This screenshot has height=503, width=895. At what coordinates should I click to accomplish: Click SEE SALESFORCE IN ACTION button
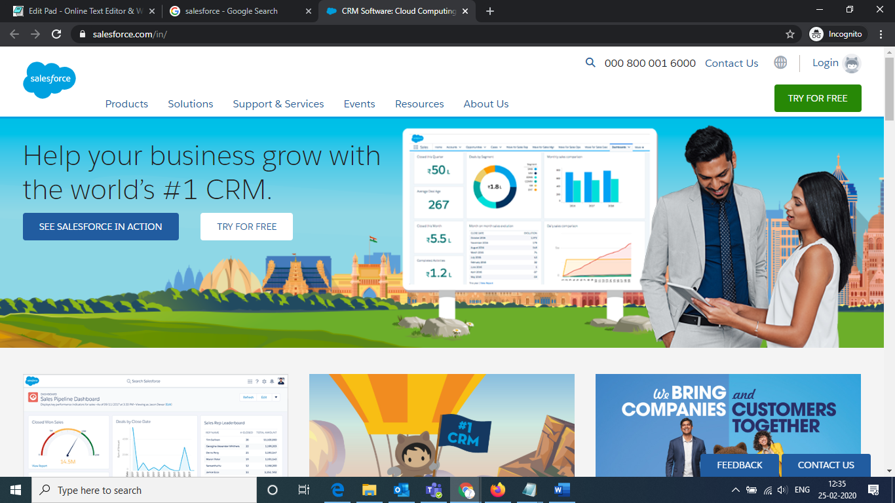[x=100, y=227]
